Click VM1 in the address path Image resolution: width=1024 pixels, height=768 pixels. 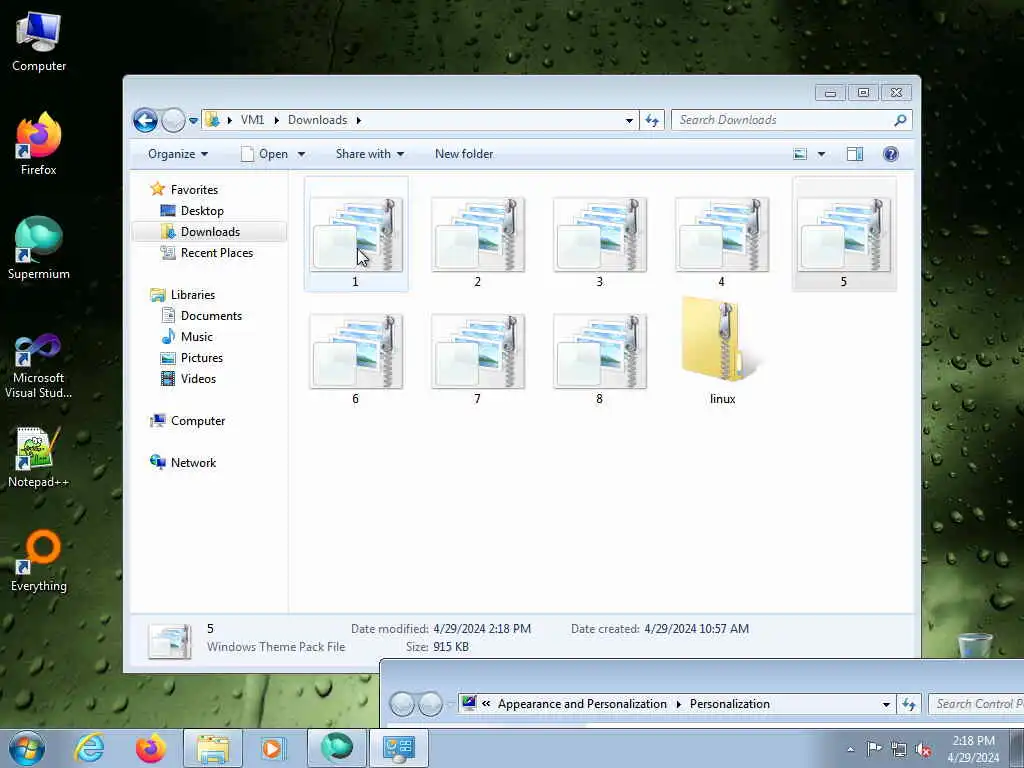(252, 120)
